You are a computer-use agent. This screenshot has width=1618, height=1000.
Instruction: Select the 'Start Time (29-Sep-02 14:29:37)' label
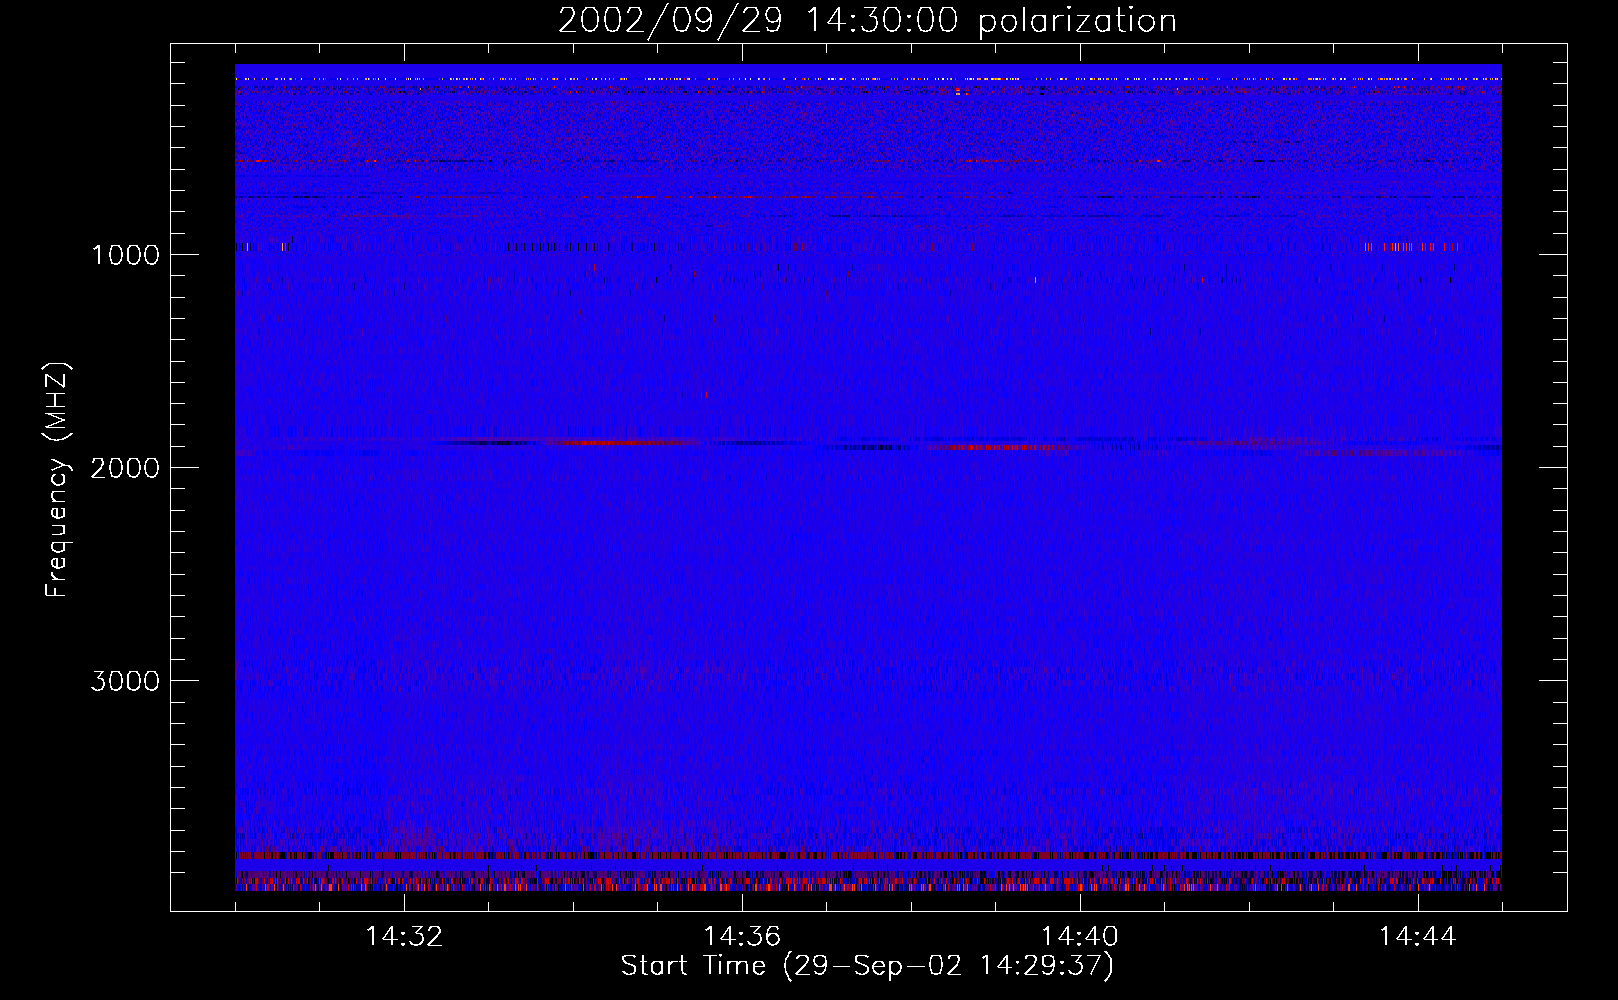[x=867, y=966]
